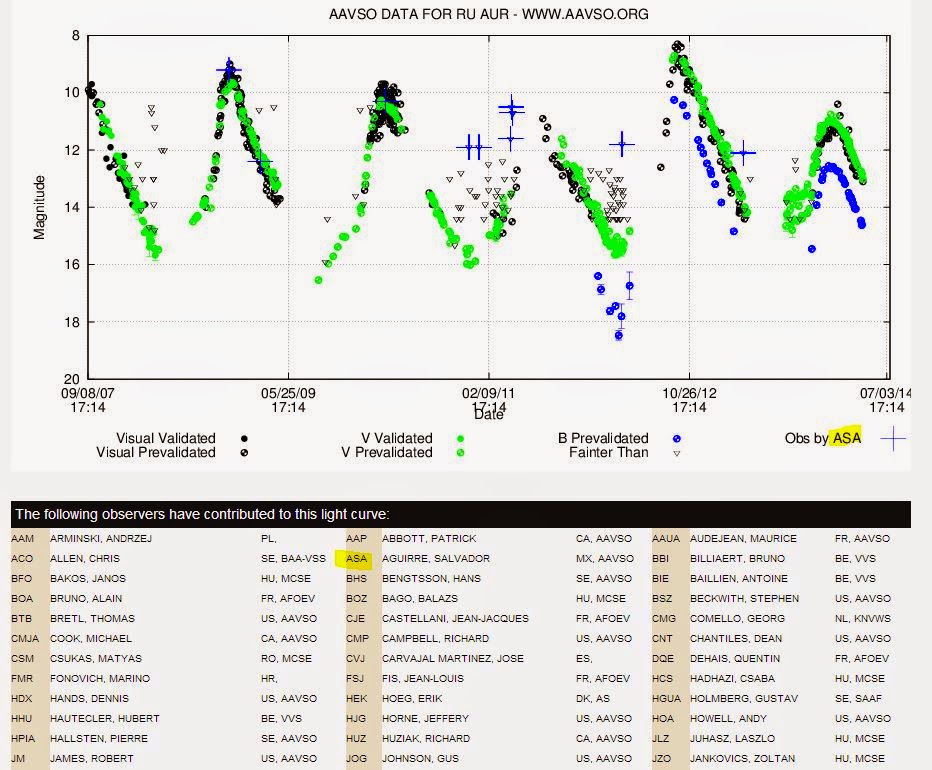
Task: Click the 05/25/09 date axis label
Action: click(288, 394)
